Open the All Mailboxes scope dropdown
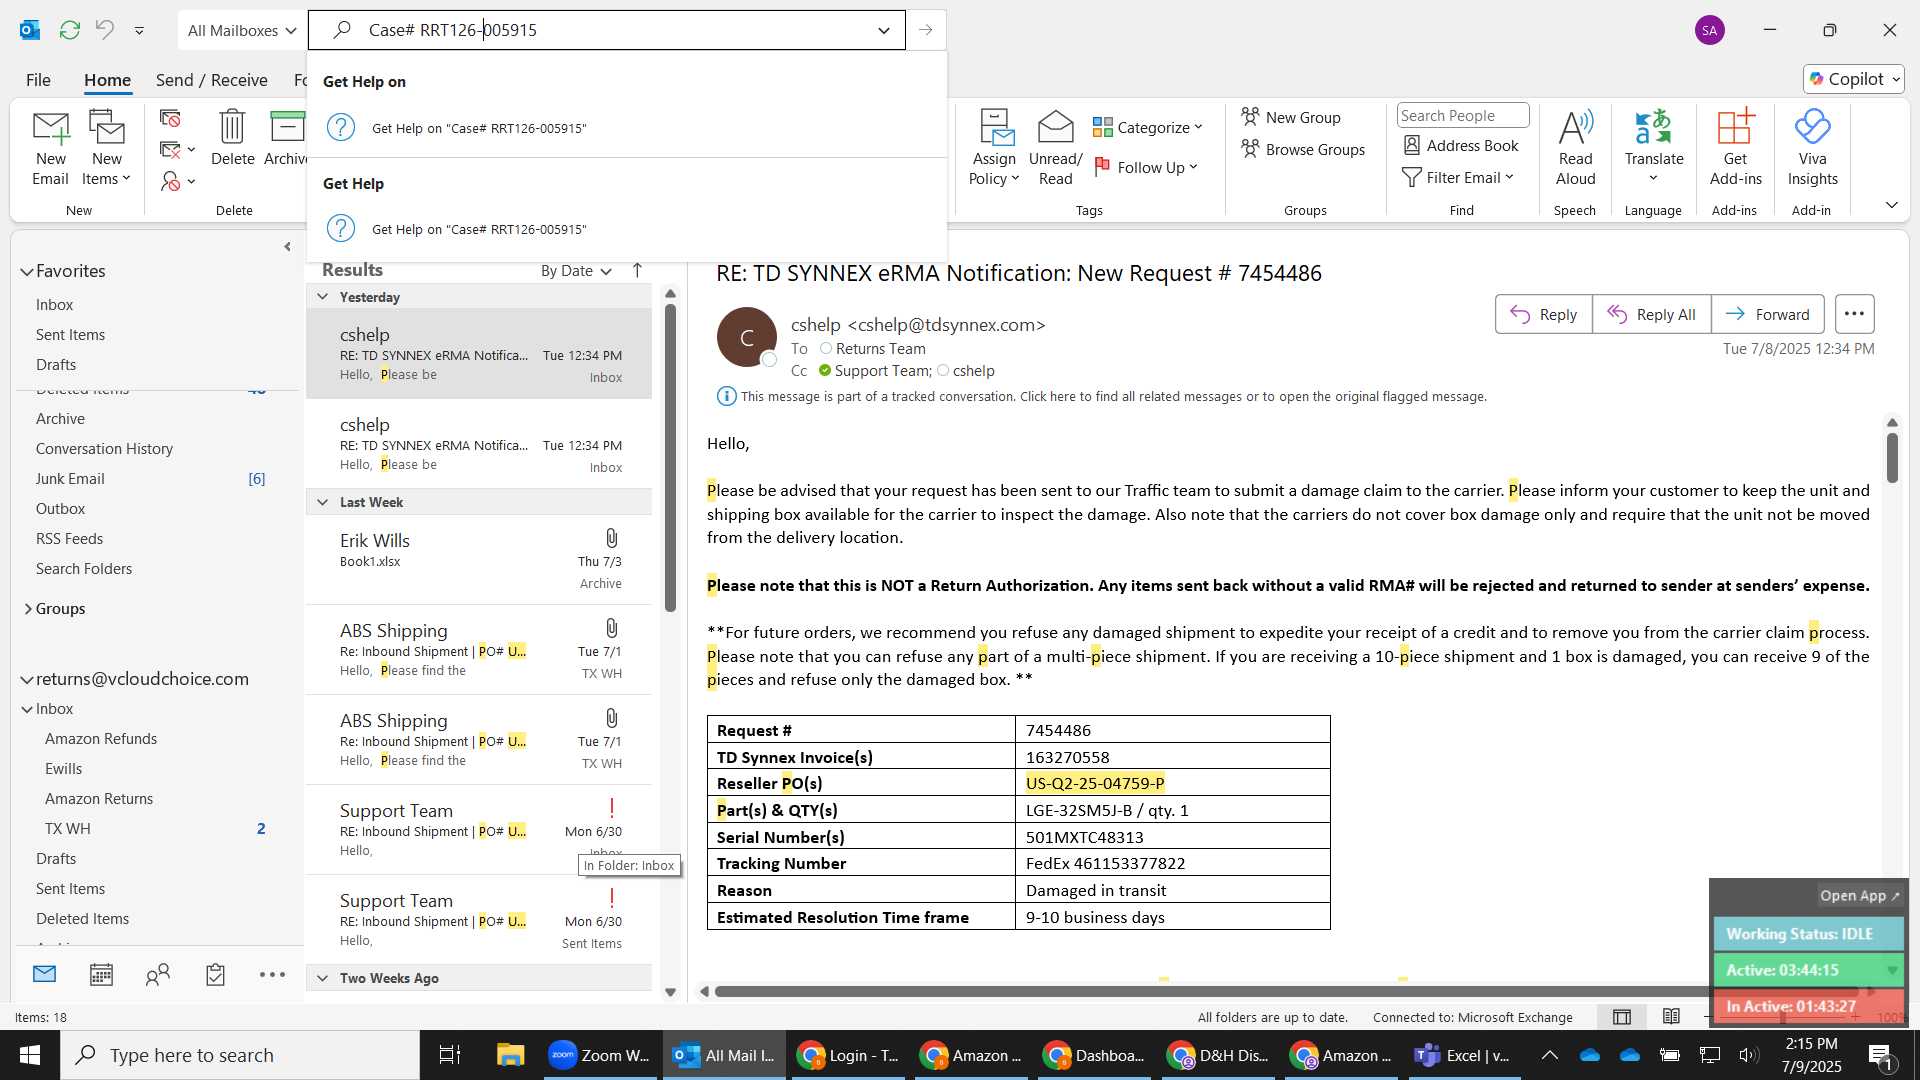Image resolution: width=1920 pixels, height=1080 pixels. point(242,30)
